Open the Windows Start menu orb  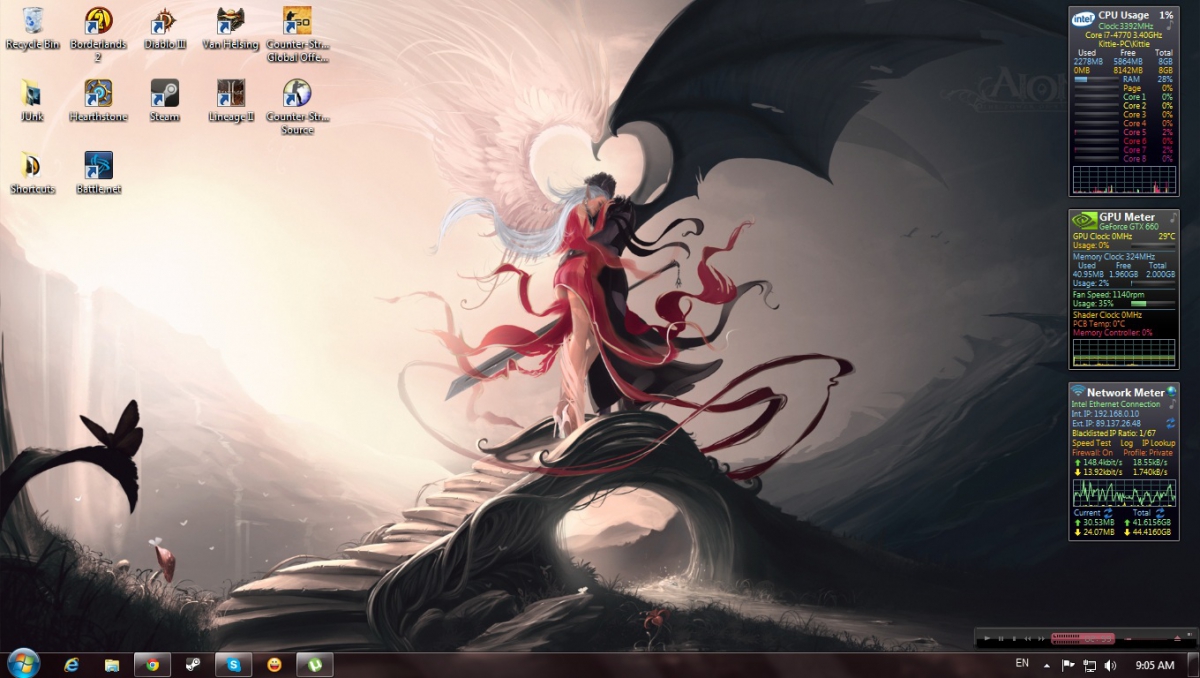(23, 663)
